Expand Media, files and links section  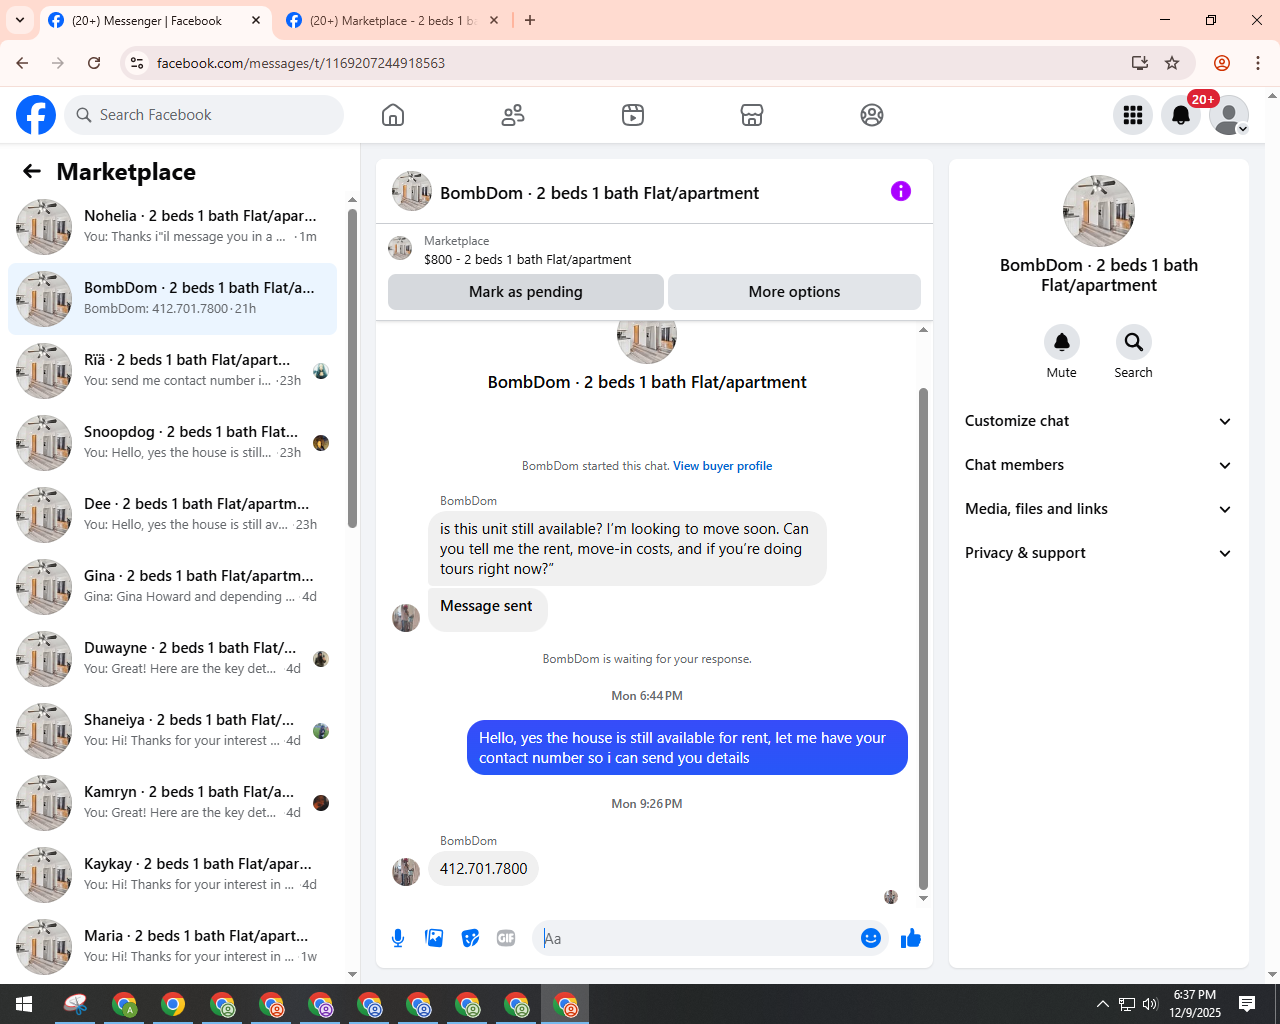1099,509
